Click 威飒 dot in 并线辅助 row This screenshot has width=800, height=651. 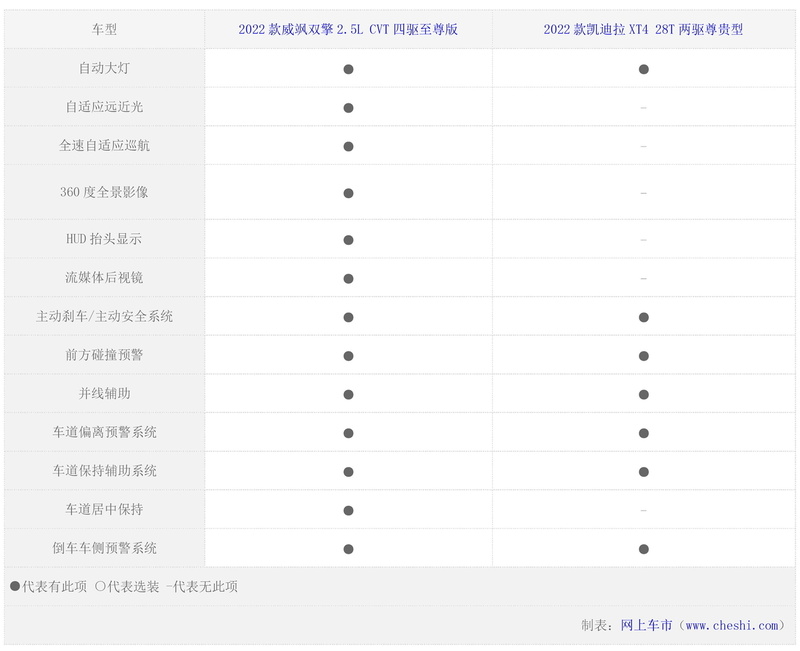(348, 395)
